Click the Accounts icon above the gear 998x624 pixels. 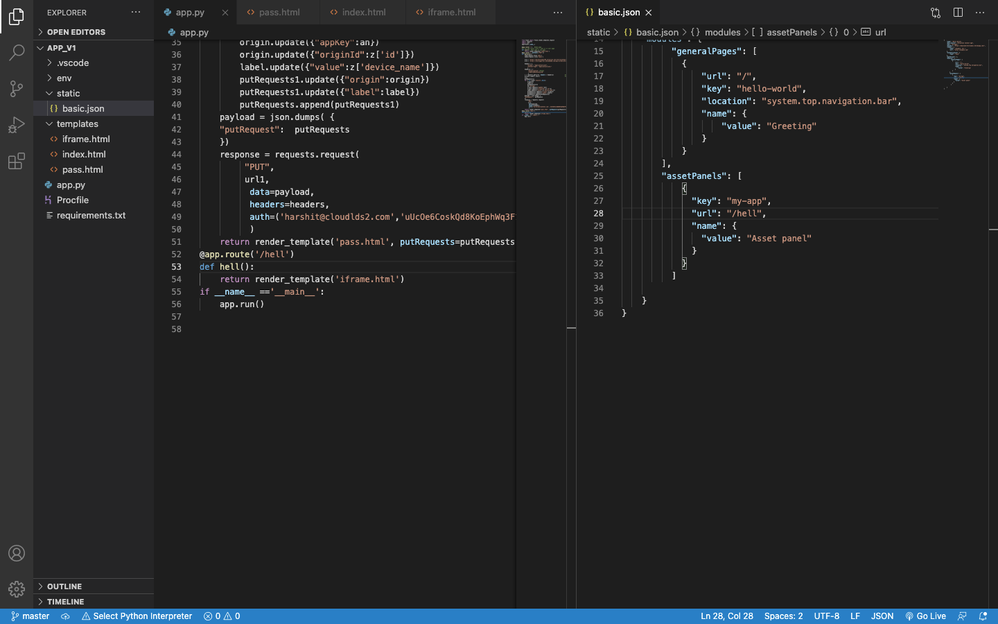[16, 553]
